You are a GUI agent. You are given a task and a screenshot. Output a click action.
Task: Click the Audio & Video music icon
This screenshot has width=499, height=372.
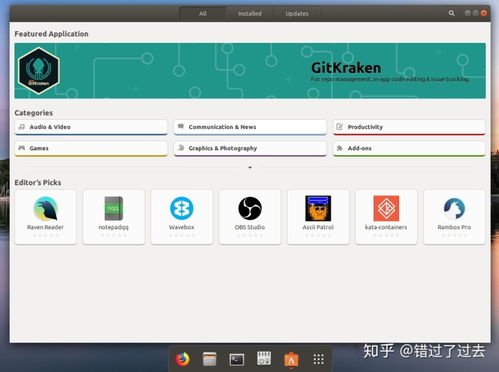point(22,127)
